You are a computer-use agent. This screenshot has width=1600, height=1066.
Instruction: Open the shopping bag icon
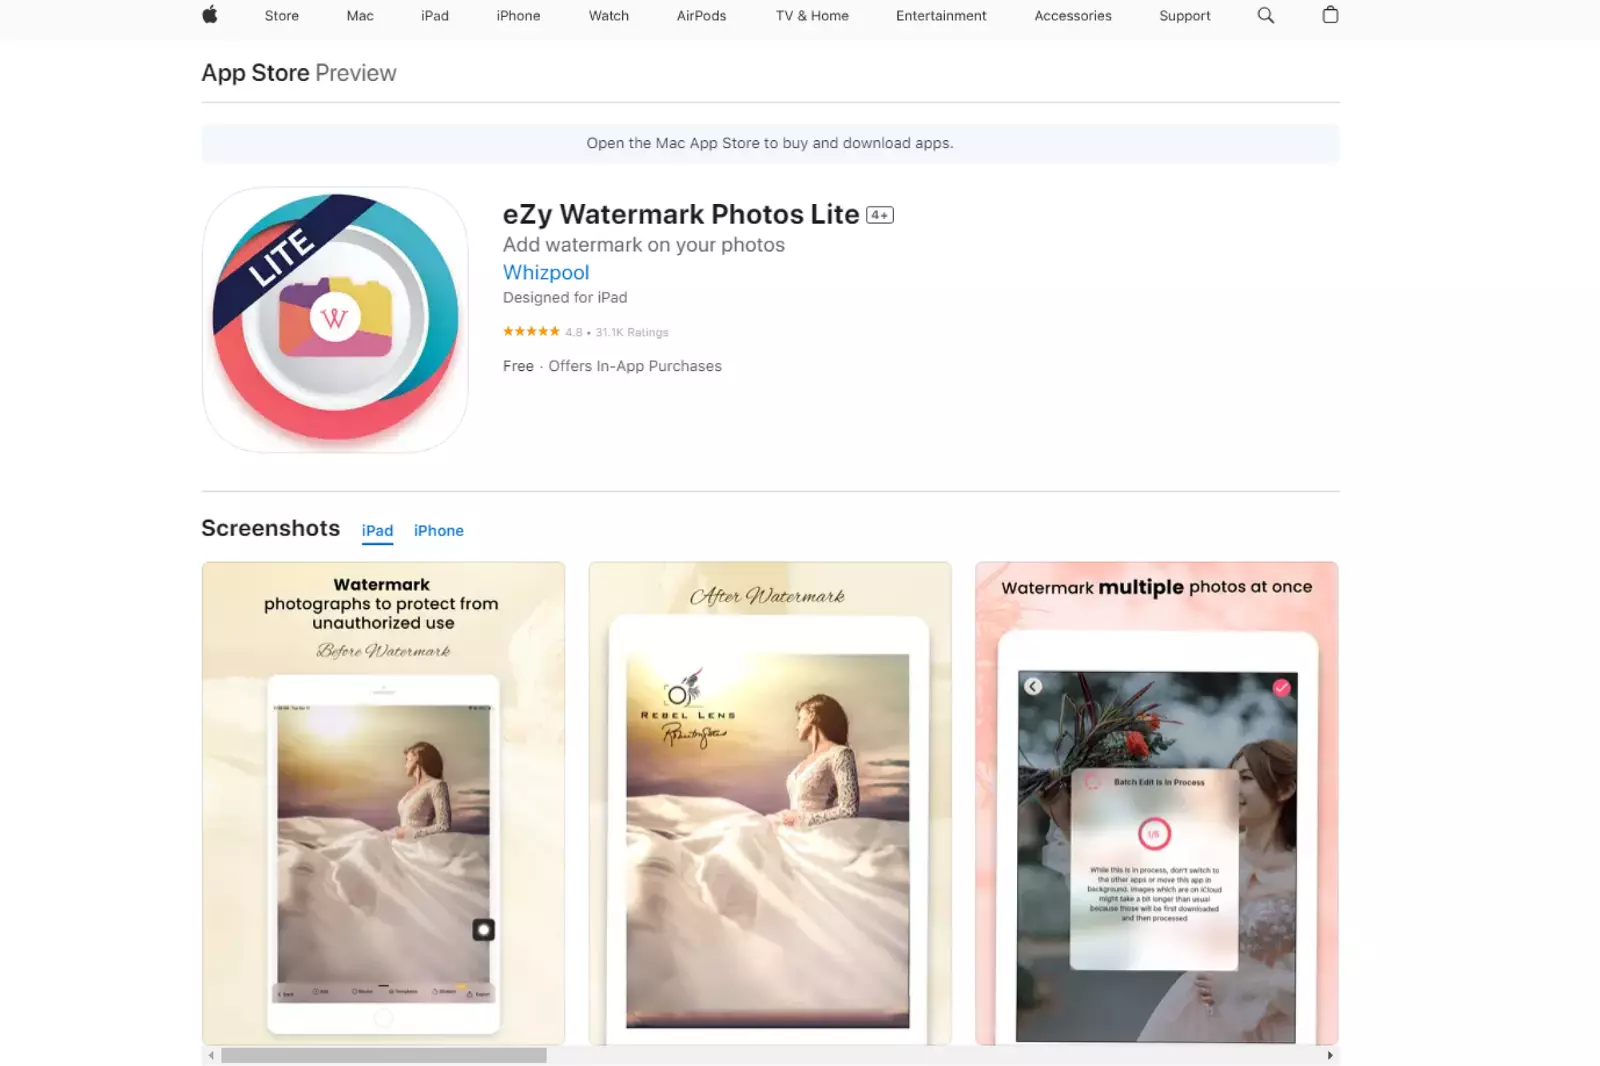point(1330,15)
